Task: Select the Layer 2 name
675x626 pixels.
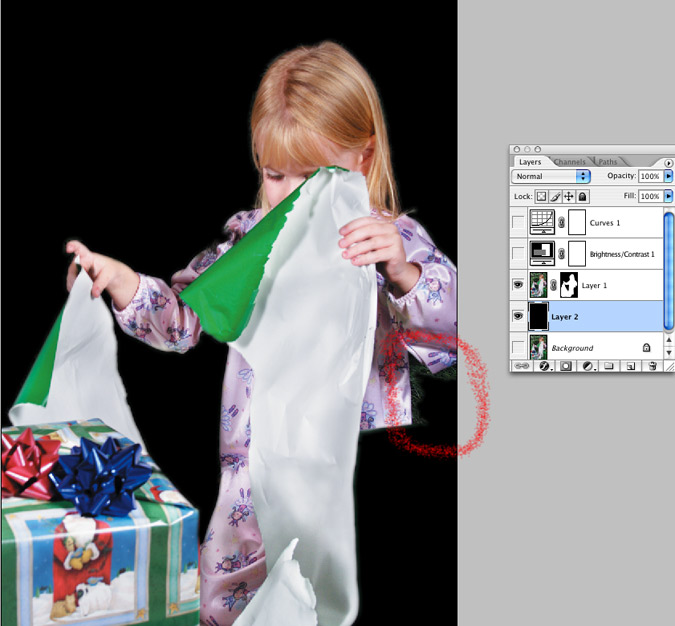Action: coord(564,317)
